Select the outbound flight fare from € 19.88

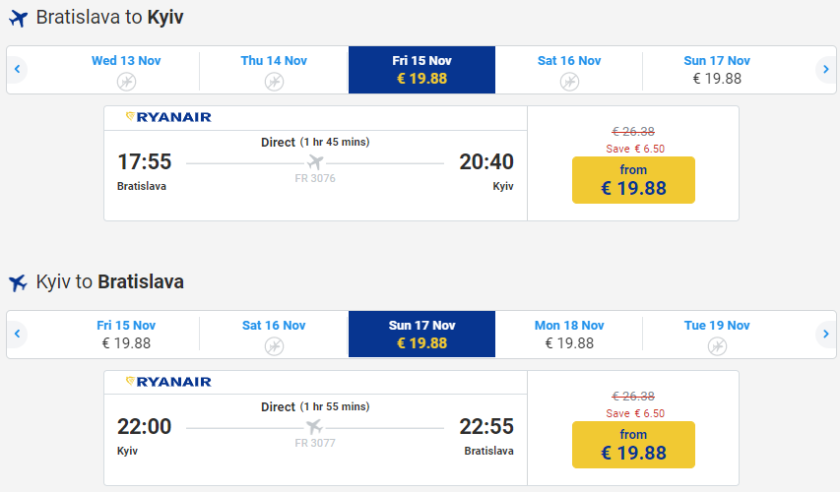pyautogui.click(x=633, y=180)
